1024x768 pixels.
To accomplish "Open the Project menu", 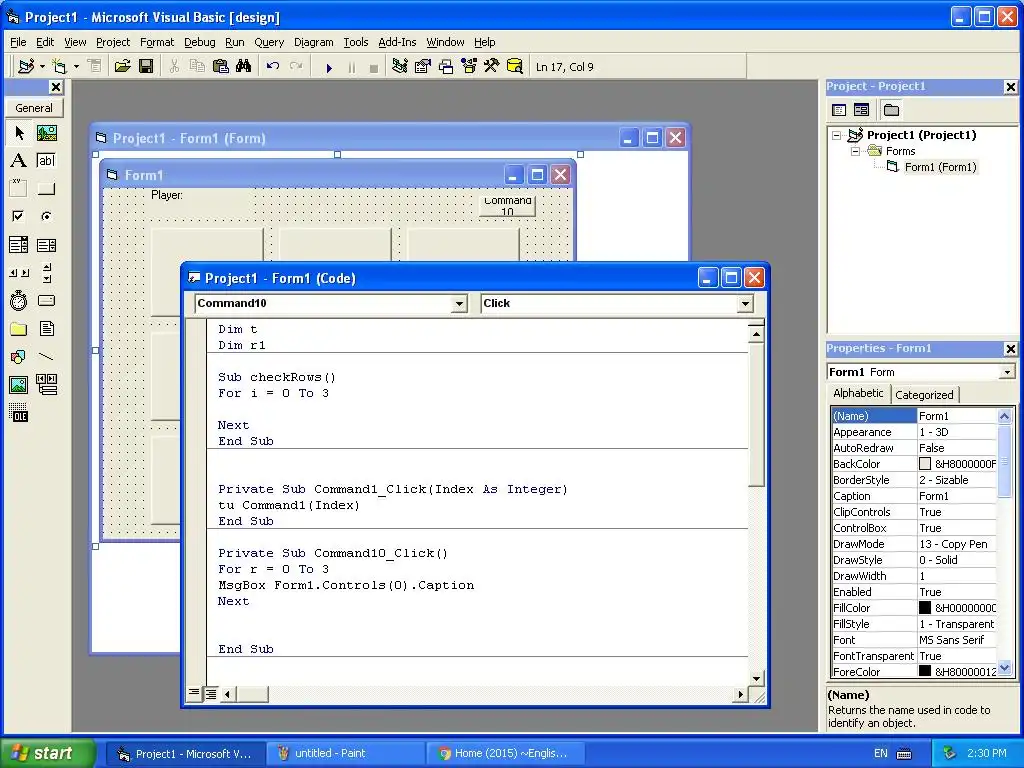I will [x=113, y=42].
